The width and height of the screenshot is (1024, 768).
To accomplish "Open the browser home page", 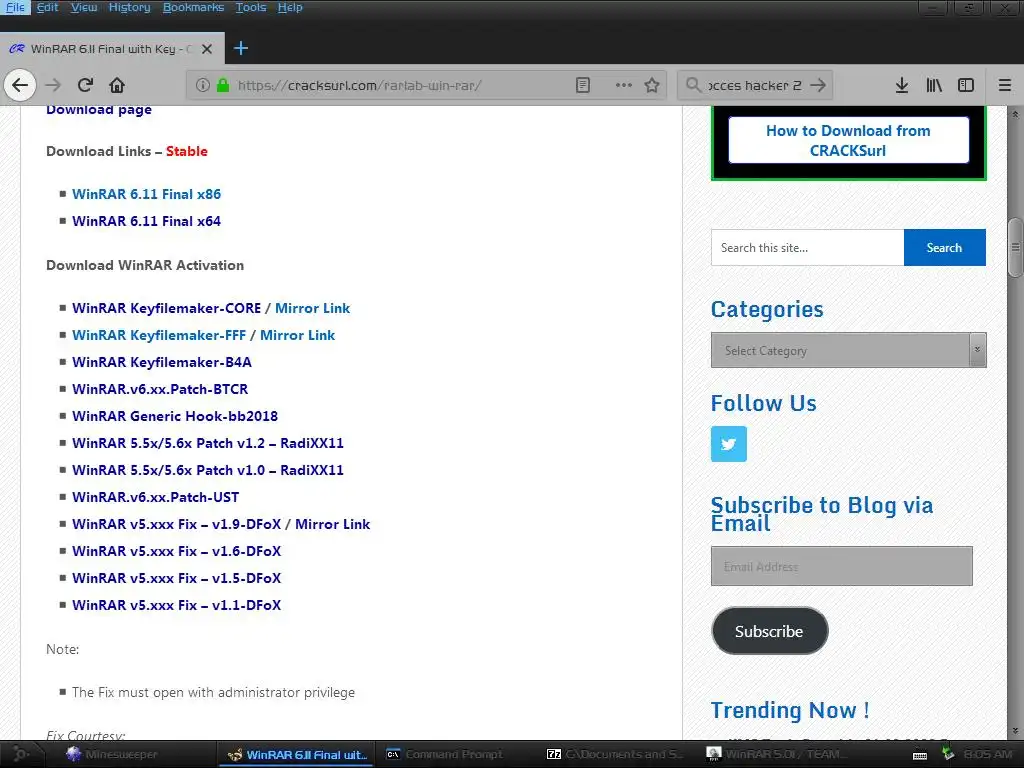I will 117,85.
